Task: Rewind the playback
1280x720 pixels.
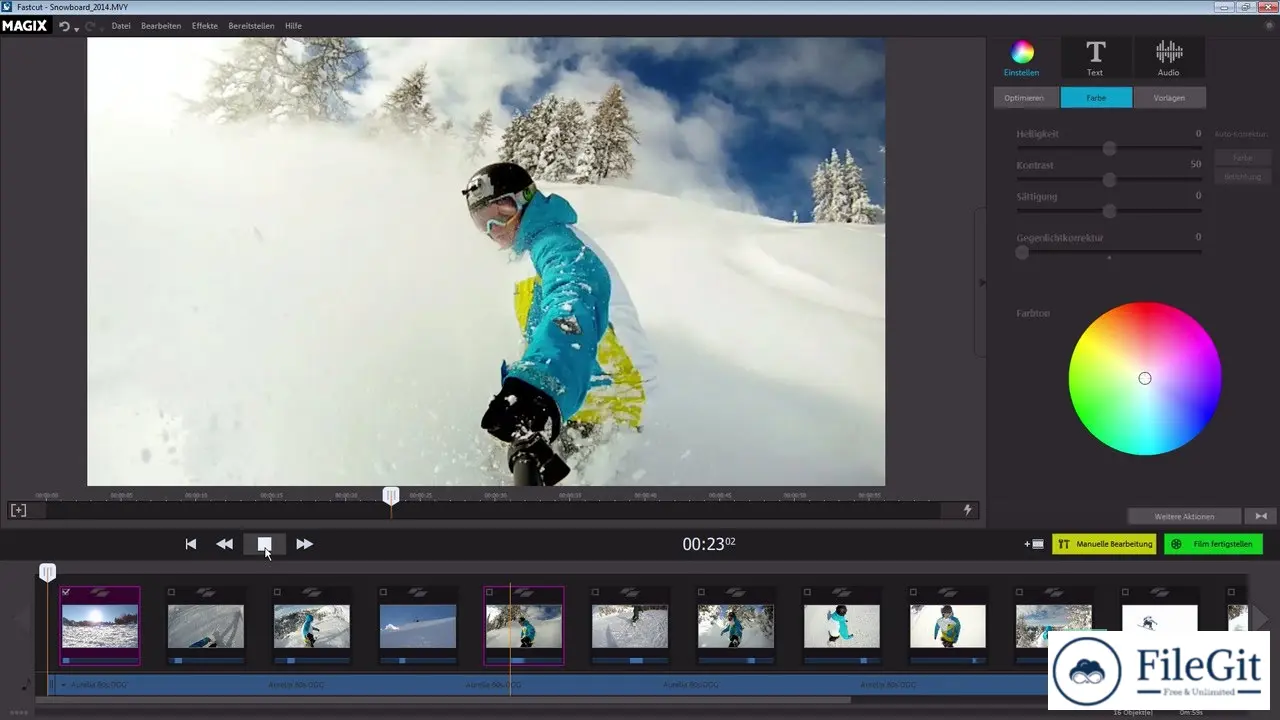Action: pyautogui.click(x=224, y=544)
